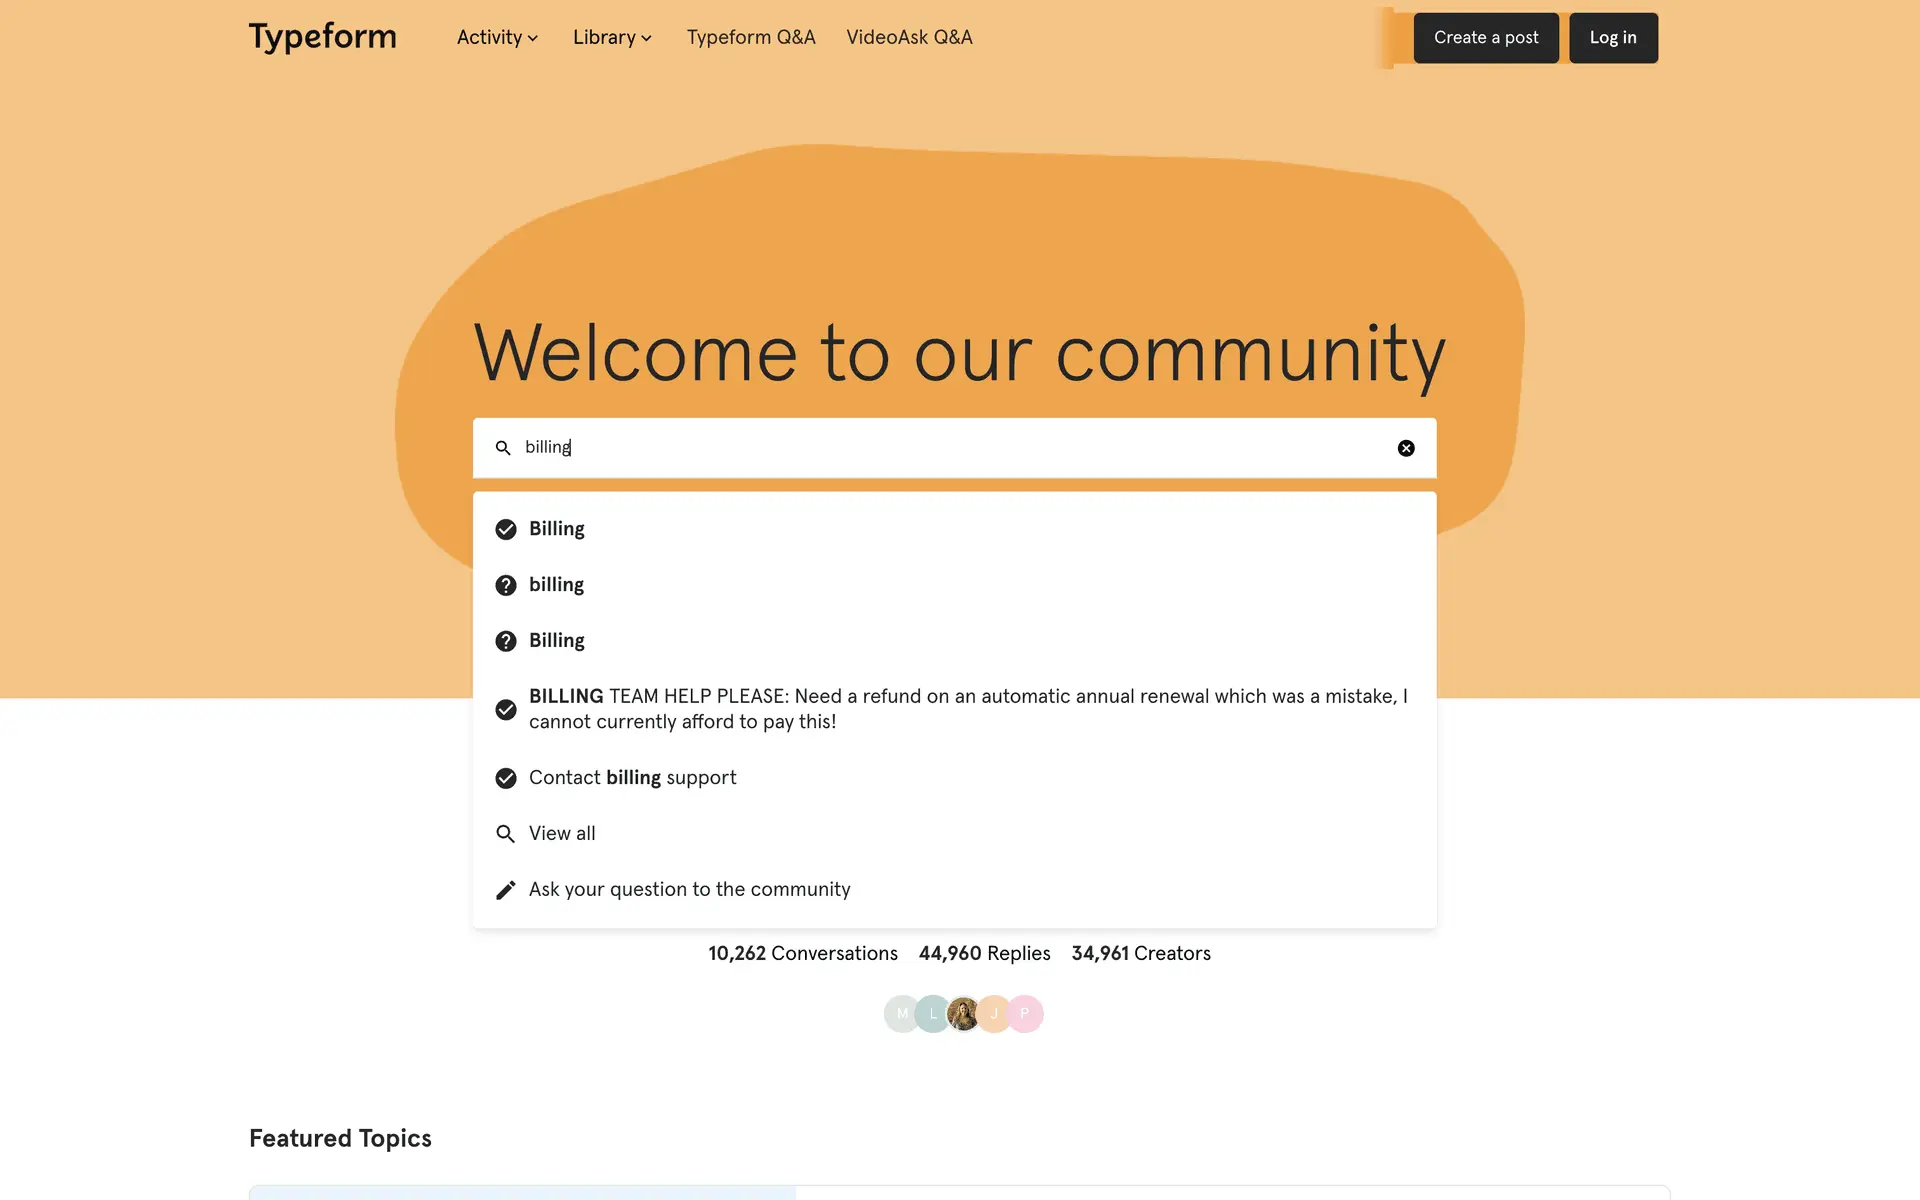
Task: Select the Contact billing support suggestion
Action: click(632, 778)
